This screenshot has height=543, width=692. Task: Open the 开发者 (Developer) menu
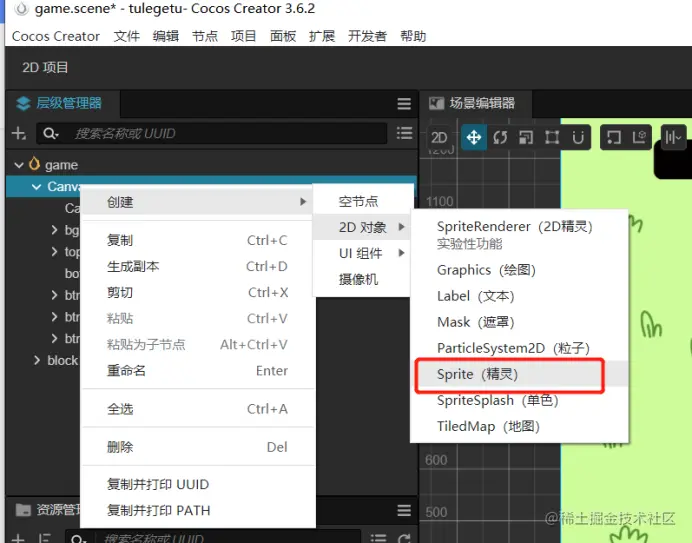367,36
